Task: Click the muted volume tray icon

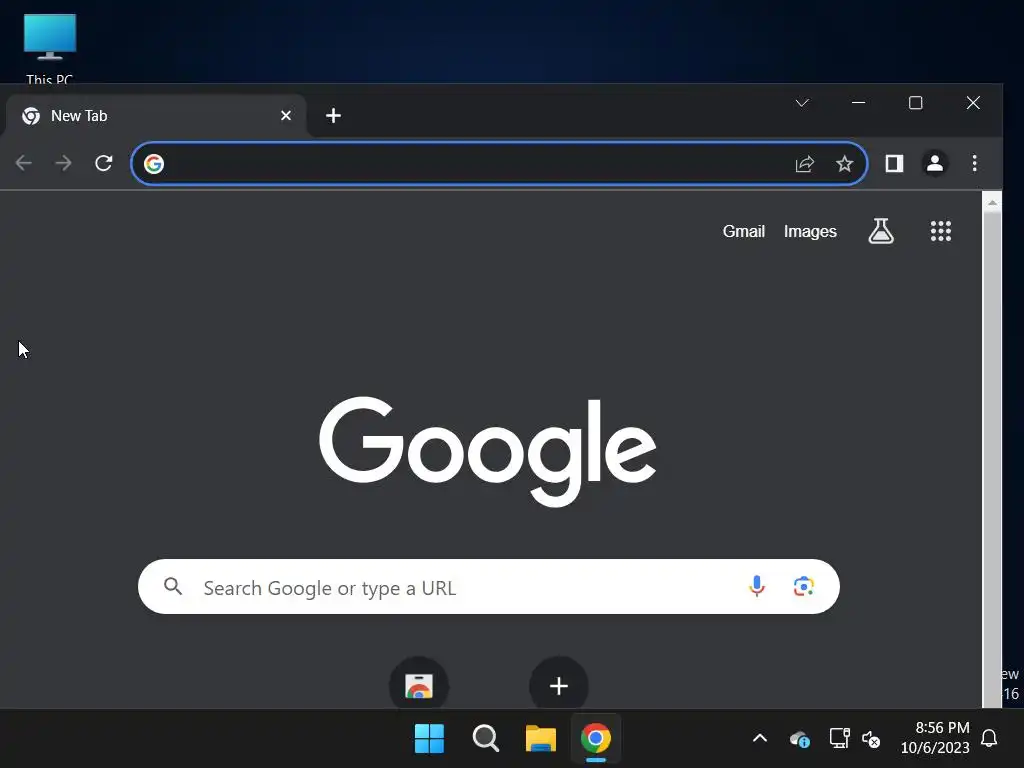Action: click(x=871, y=739)
